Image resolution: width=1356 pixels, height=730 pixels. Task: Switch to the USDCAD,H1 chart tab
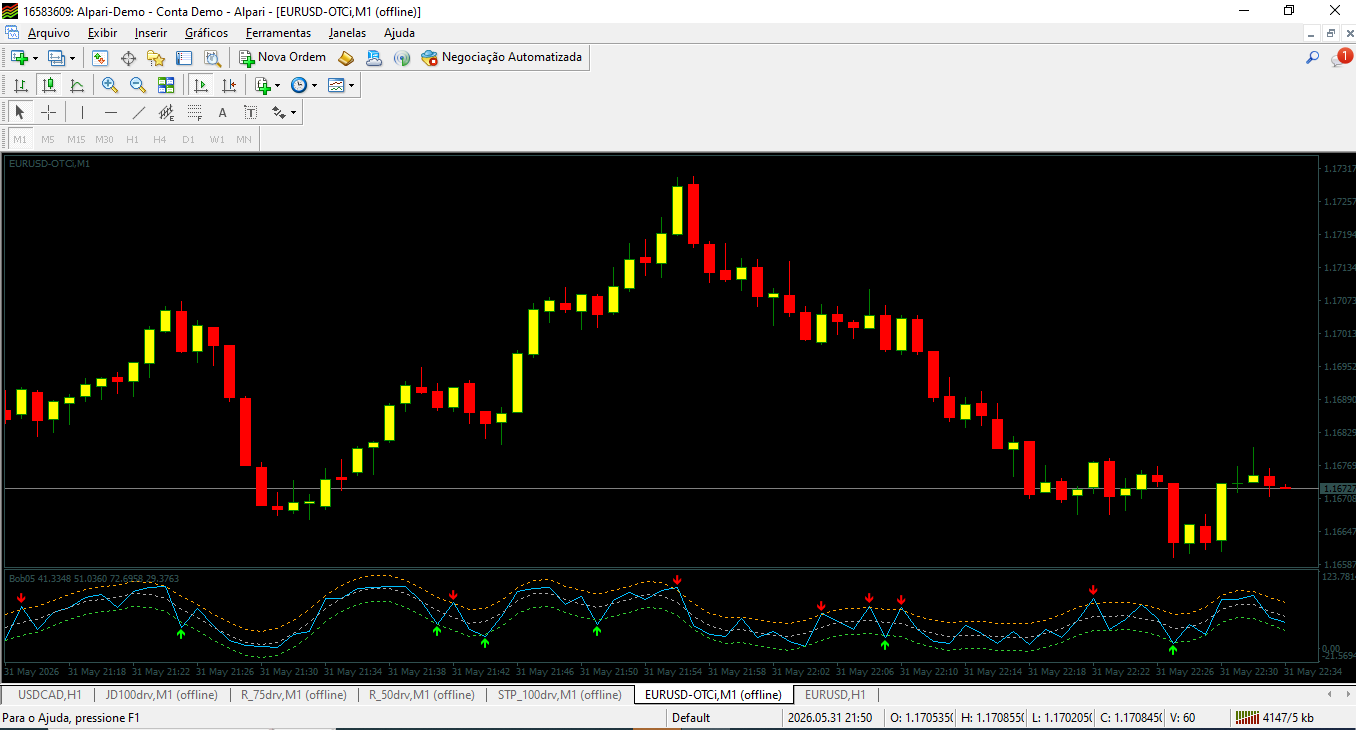pos(49,695)
